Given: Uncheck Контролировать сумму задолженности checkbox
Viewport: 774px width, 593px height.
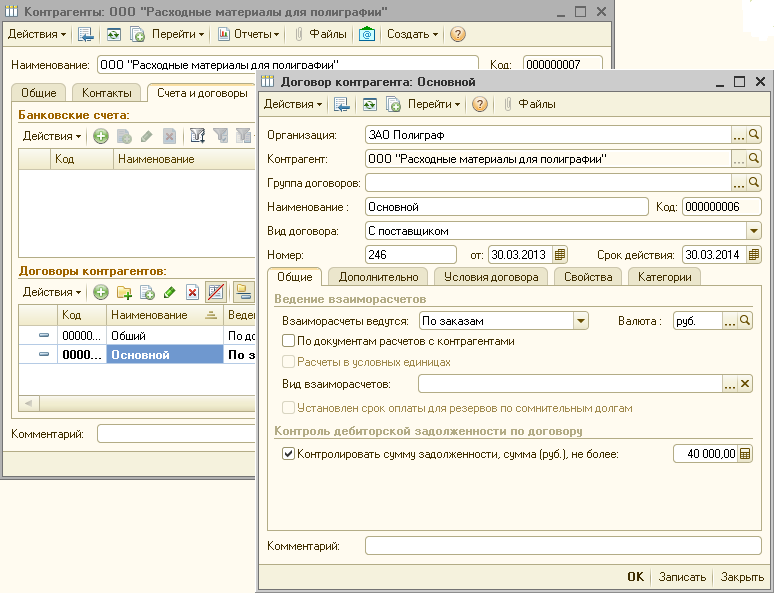Looking at the screenshot, I should [x=288, y=453].
